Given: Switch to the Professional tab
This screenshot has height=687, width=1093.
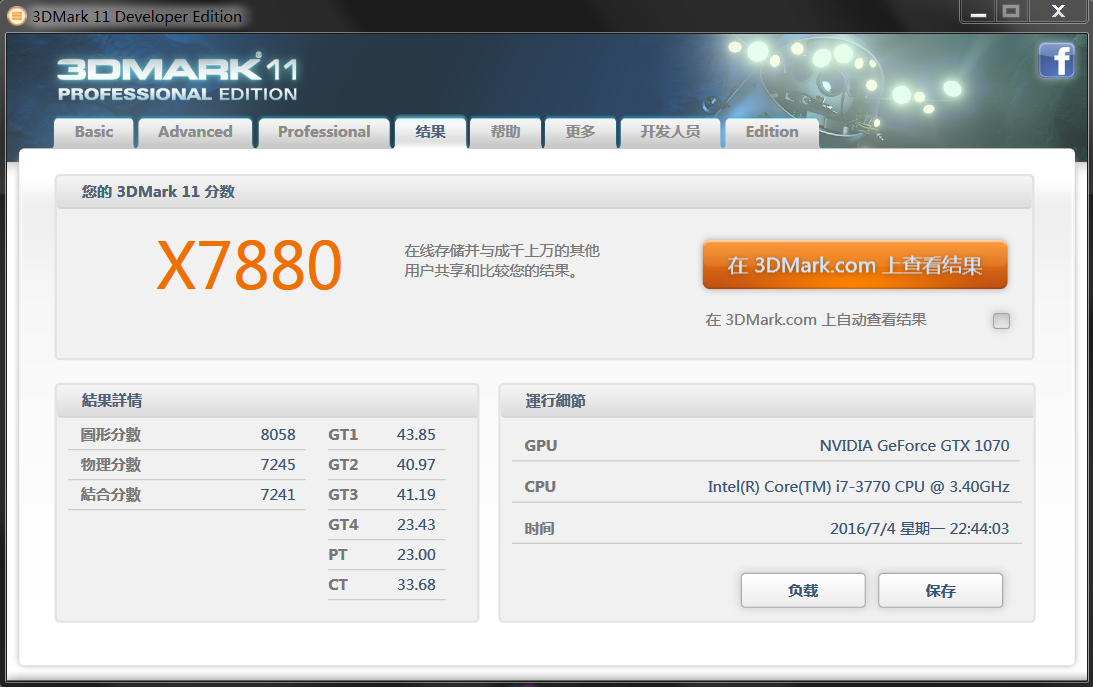Looking at the screenshot, I should pyautogui.click(x=323, y=132).
